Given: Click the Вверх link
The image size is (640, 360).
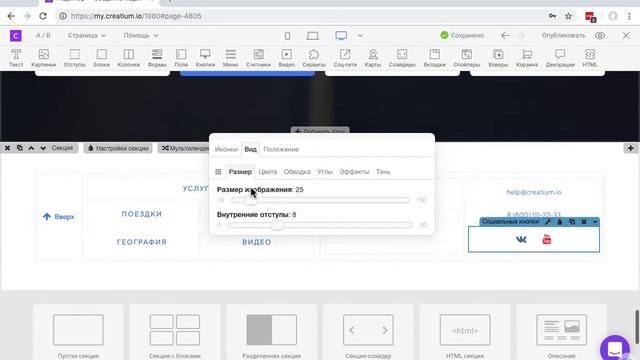Looking at the screenshot, I should coord(59,217).
